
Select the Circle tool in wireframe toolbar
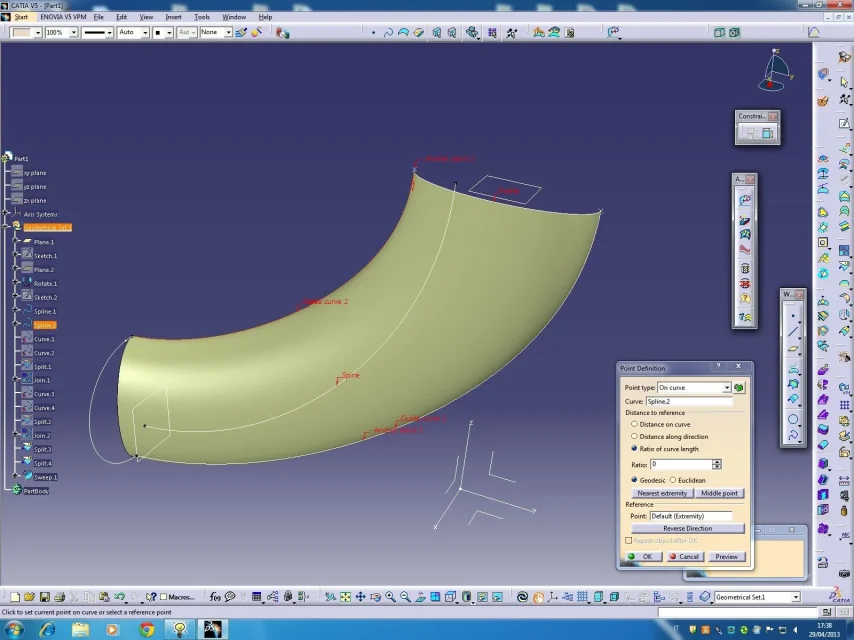coord(793,419)
